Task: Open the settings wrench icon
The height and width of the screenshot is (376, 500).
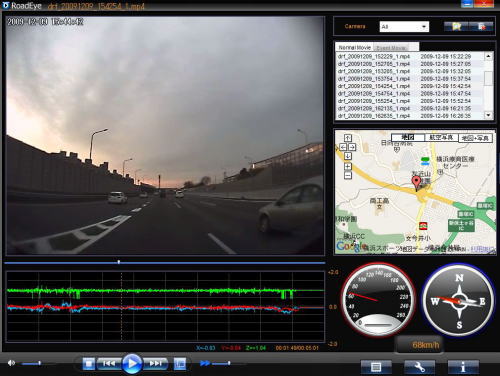Action: coord(419,367)
